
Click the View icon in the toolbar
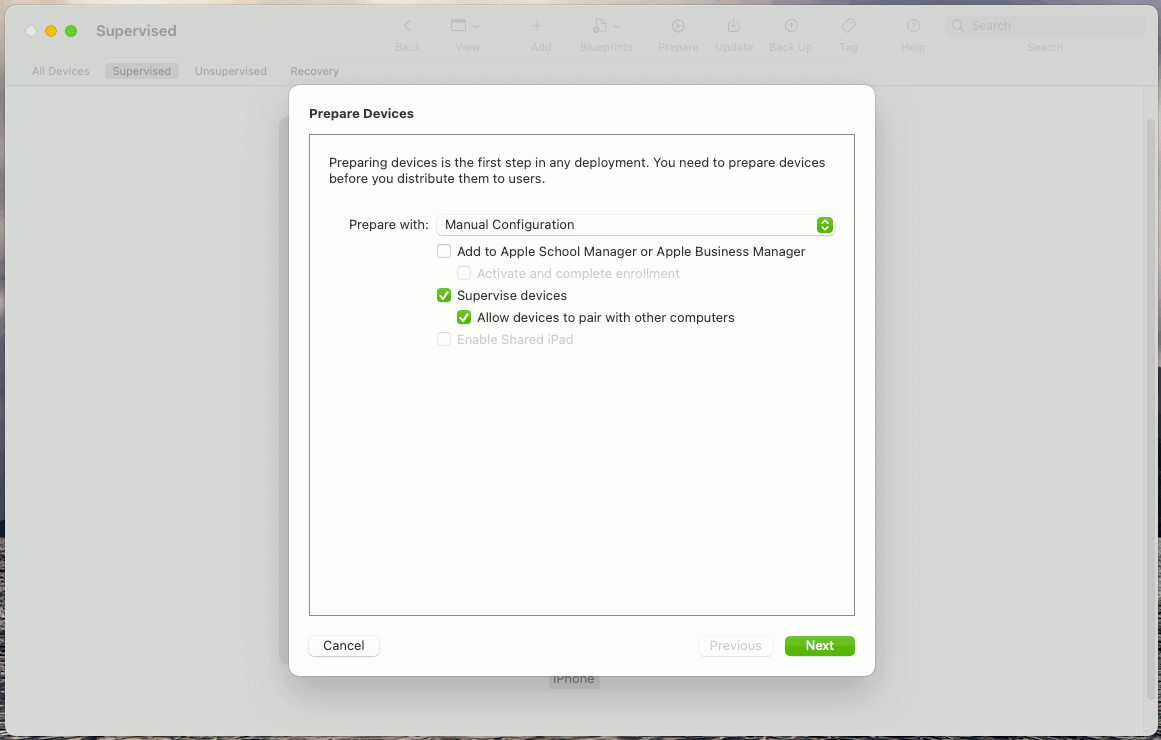tap(459, 25)
